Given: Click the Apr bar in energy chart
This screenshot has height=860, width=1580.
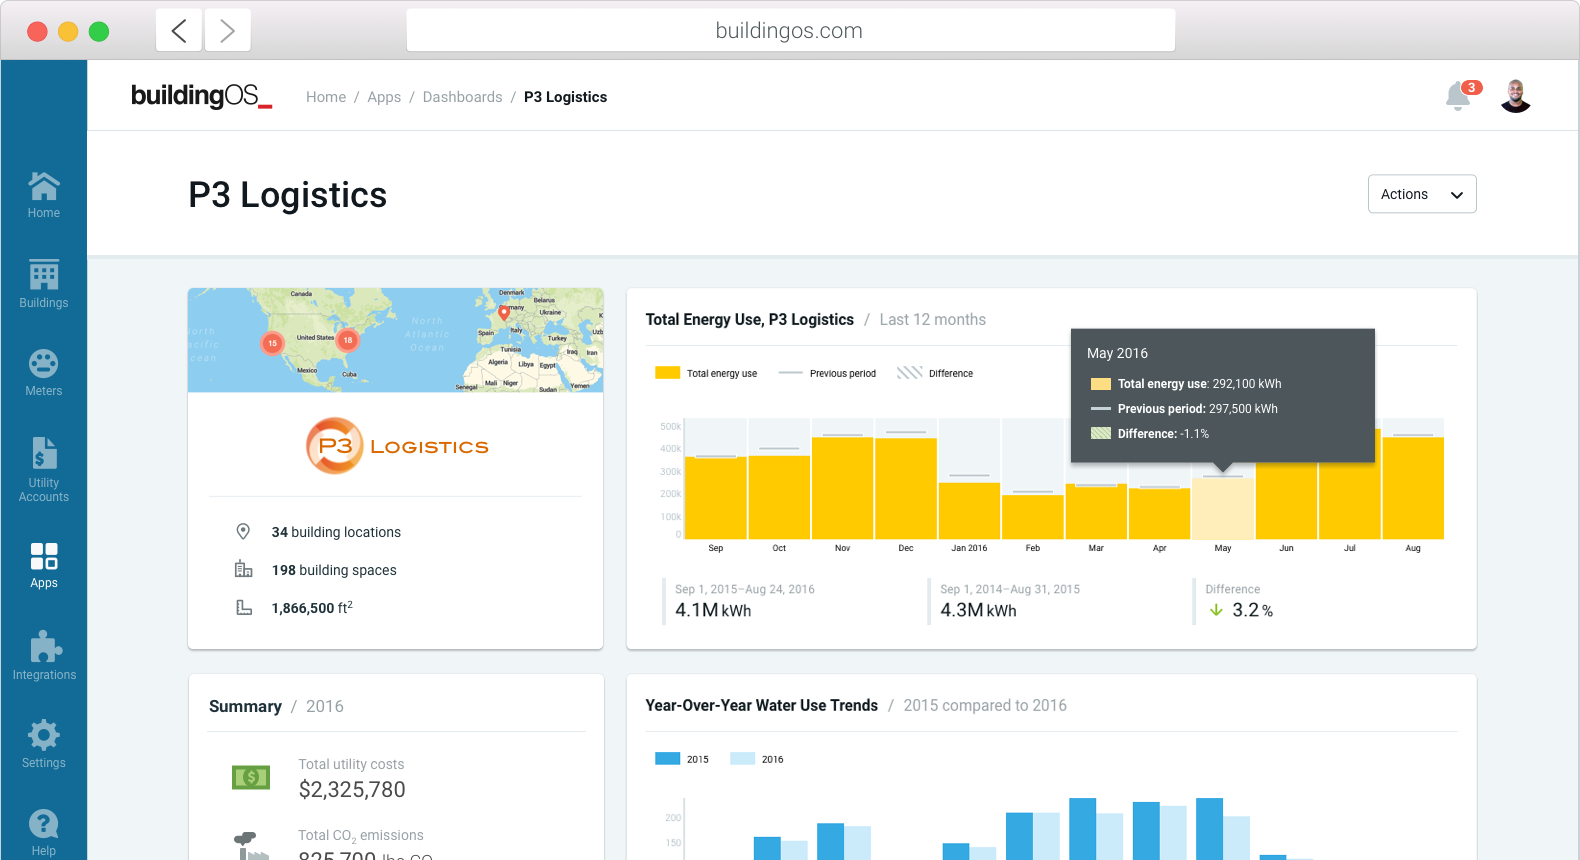Looking at the screenshot, I should (x=1160, y=514).
